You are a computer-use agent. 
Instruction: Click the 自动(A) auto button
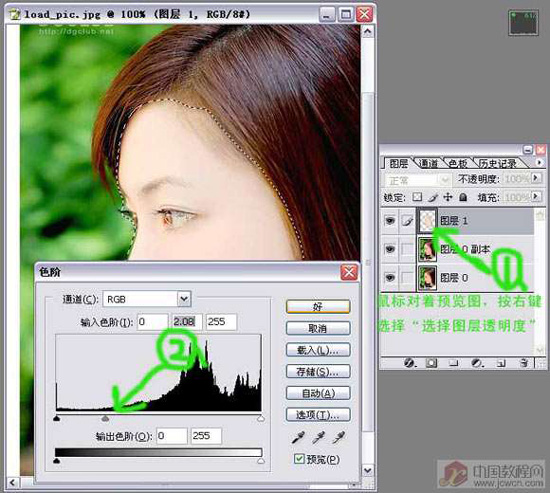[x=318, y=393]
